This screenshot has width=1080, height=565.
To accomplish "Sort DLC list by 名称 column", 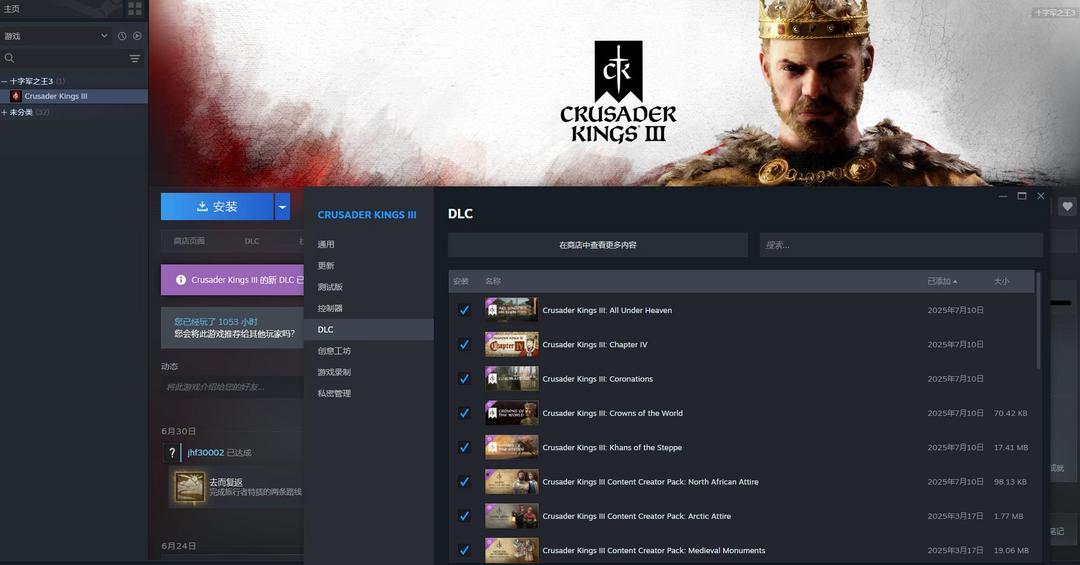I will [492, 281].
